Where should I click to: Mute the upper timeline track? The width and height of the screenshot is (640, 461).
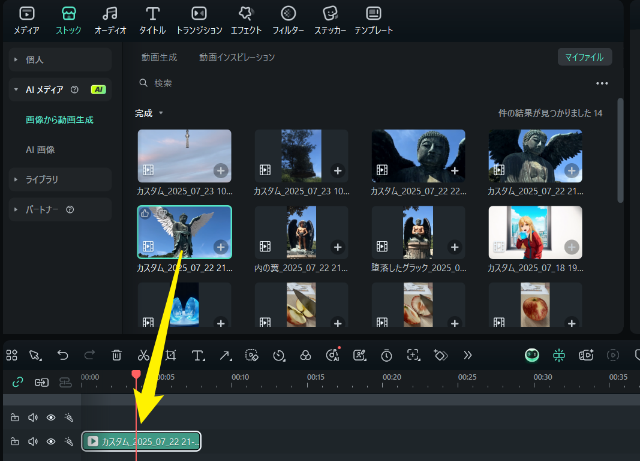pyautogui.click(x=33, y=417)
